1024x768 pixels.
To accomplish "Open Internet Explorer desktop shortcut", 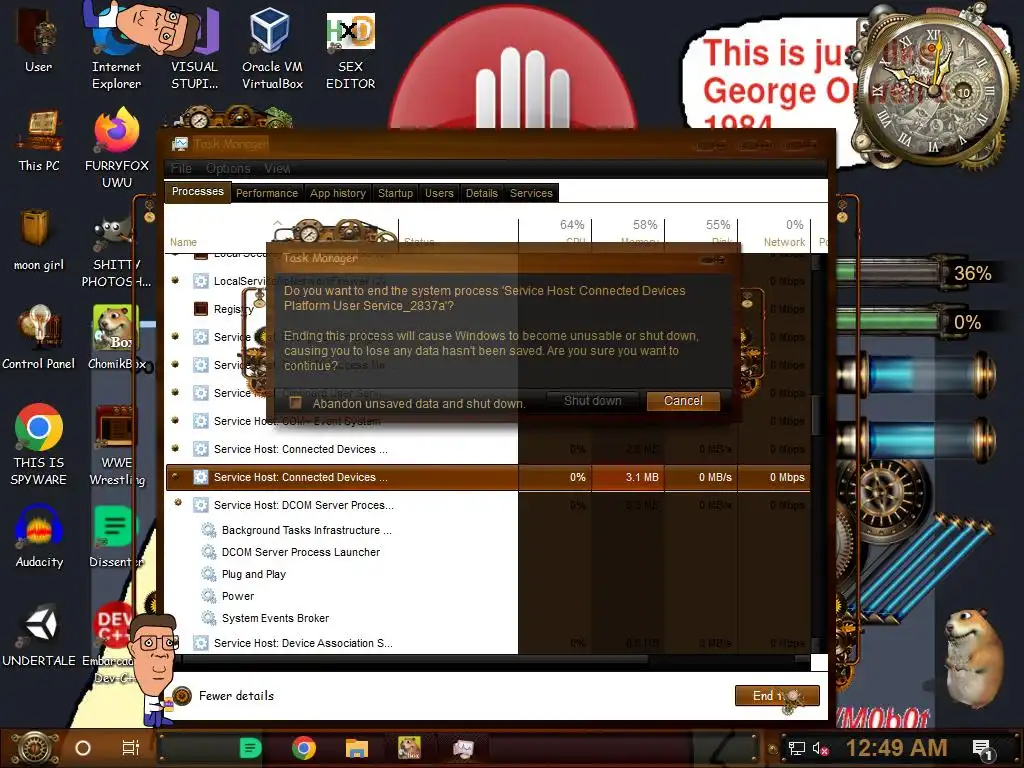I will point(116,49).
